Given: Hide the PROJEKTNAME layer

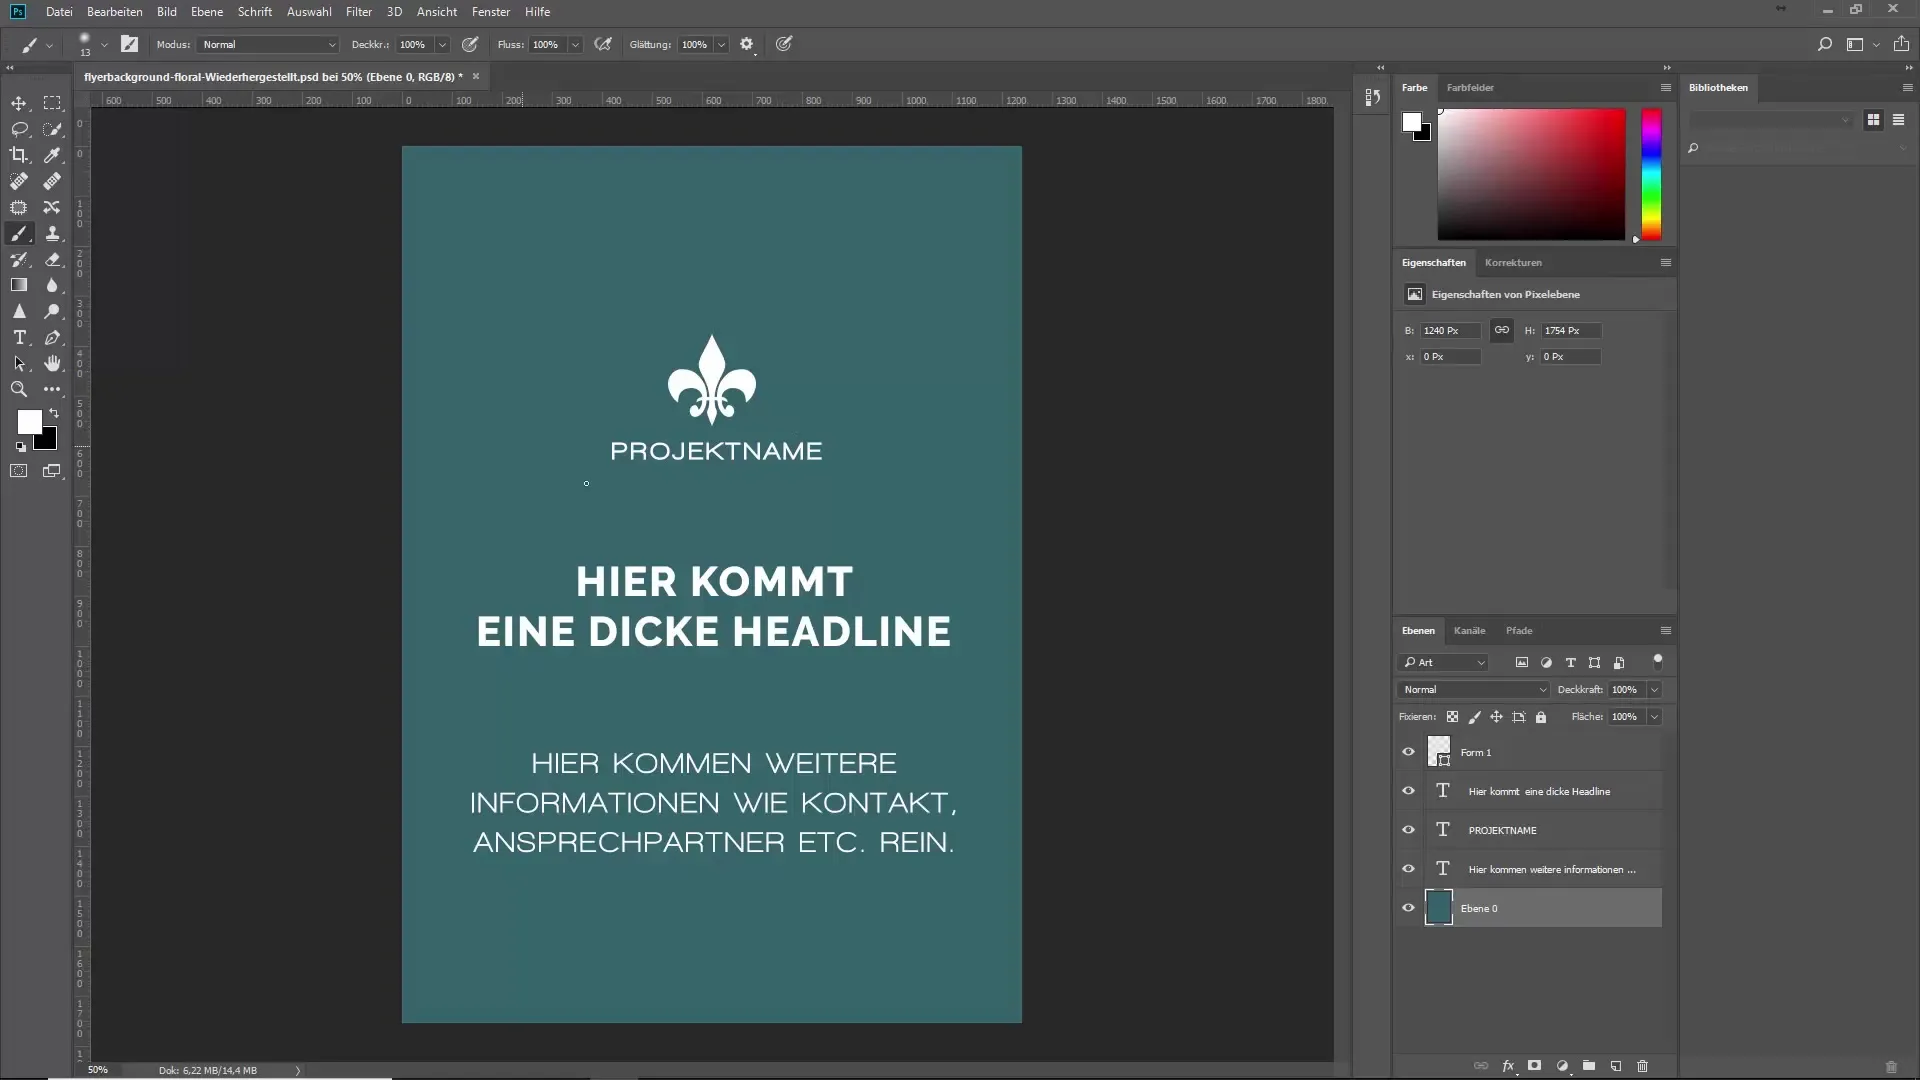Looking at the screenshot, I should pyautogui.click(x=1408, y=830).
